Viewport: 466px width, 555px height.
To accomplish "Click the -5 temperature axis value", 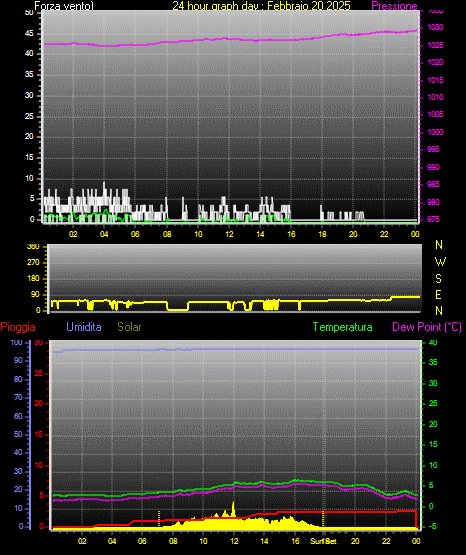I will tap(432, 526).
